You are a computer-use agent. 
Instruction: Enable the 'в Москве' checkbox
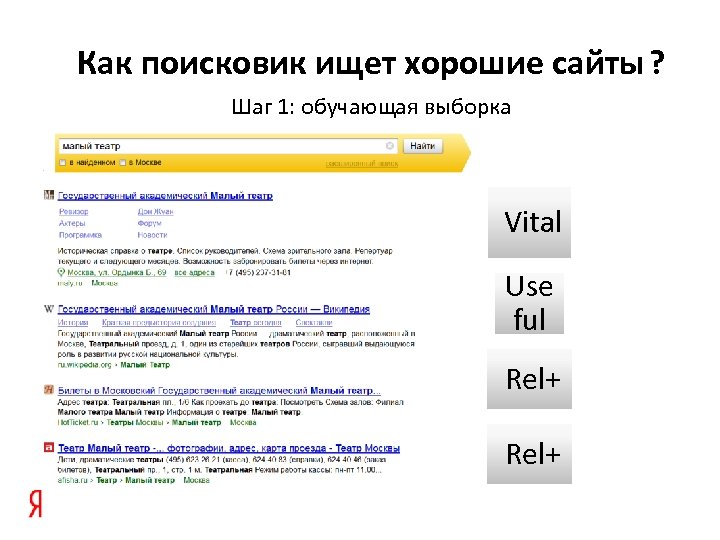point(123,163)
